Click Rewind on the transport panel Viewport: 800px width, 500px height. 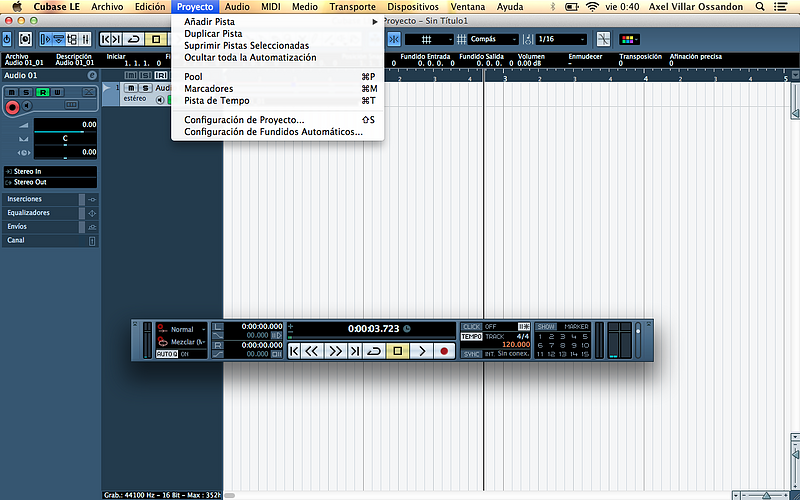[312, 351]
